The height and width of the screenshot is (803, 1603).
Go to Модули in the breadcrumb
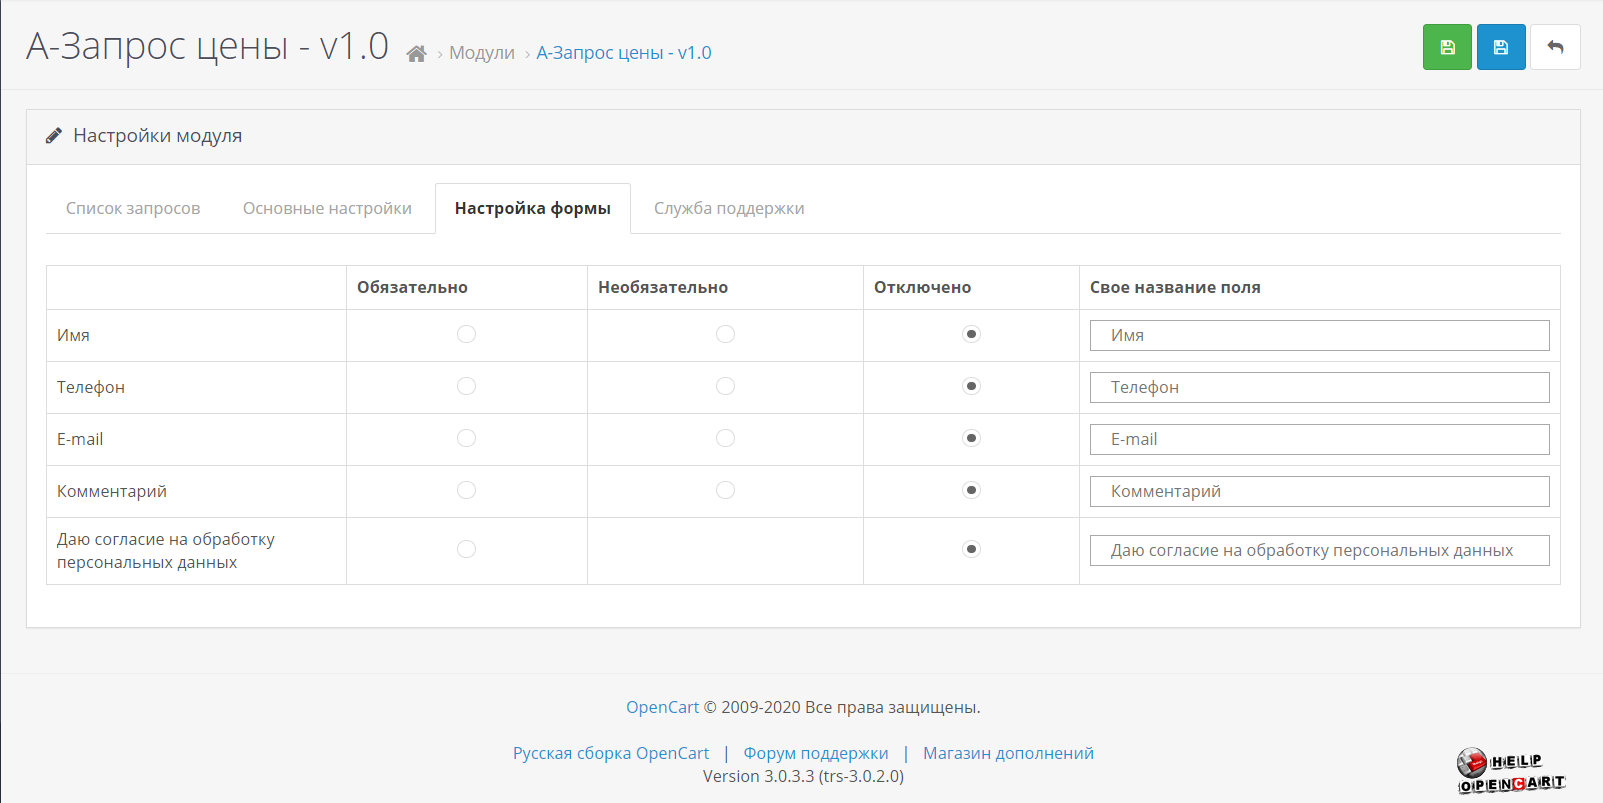pos(482,53)
